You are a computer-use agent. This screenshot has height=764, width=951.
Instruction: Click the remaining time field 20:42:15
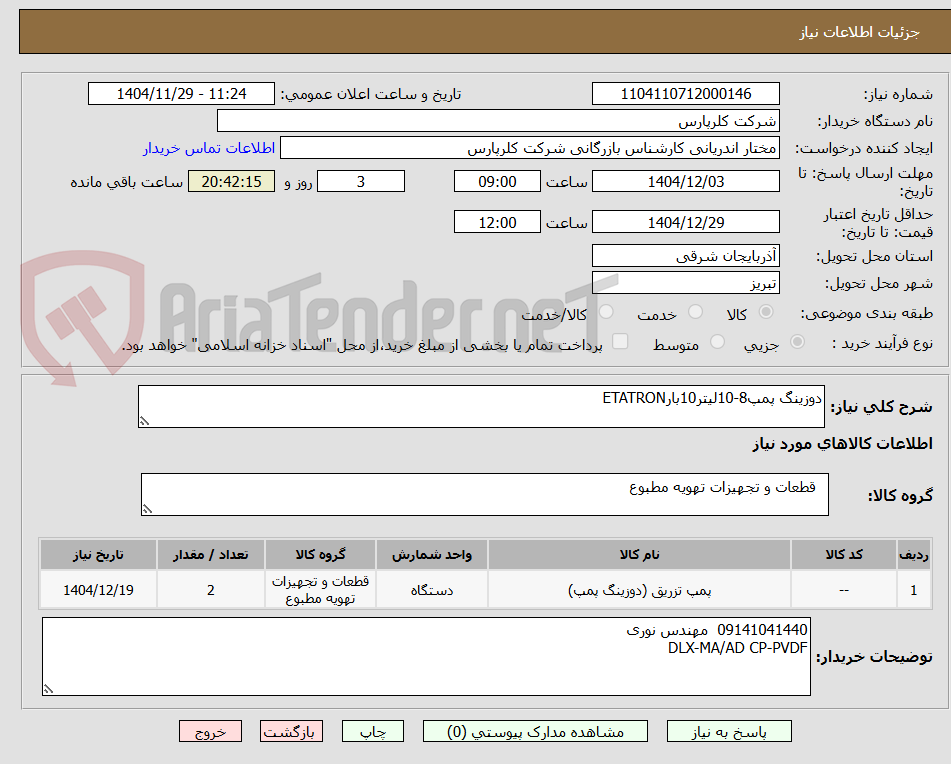[231, 181]
